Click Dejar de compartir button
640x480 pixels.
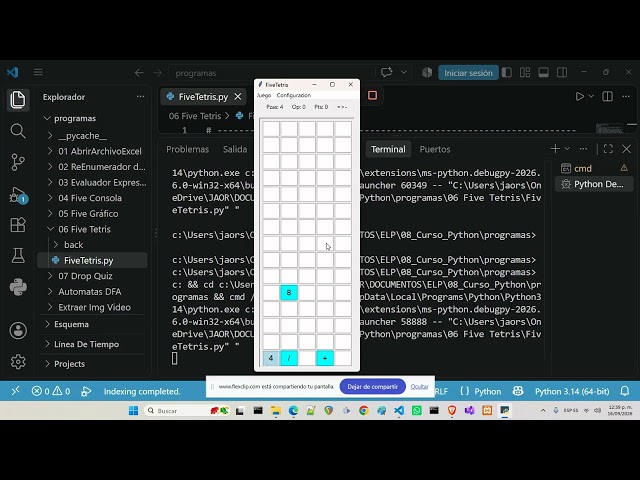[x=372, y=387]
